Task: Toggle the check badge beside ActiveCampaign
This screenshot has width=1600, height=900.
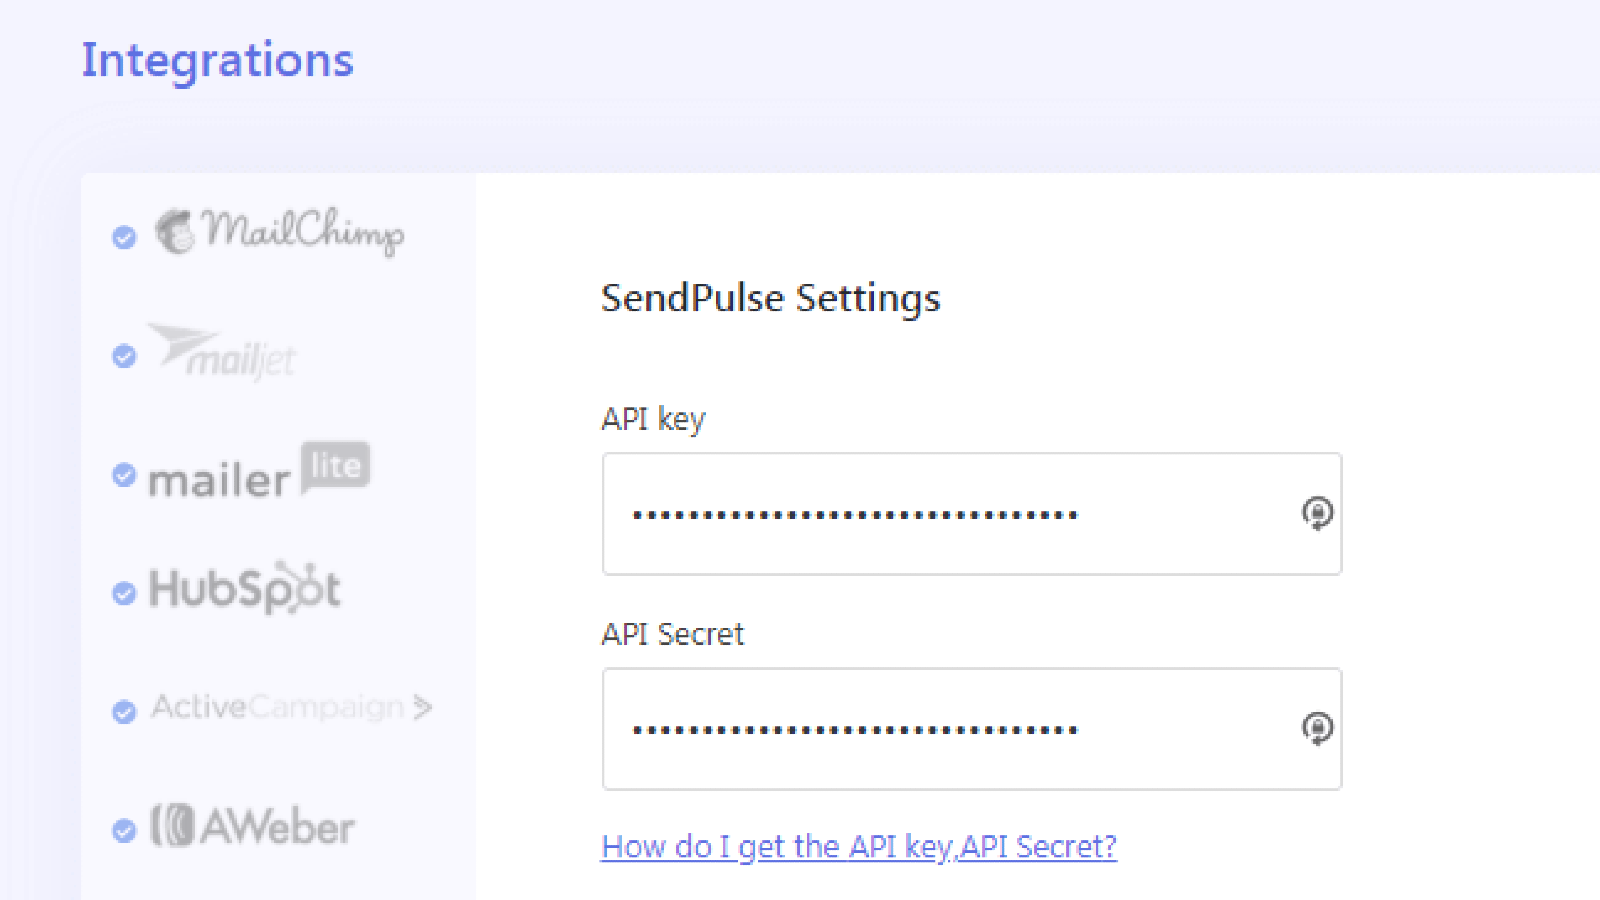Action: point(124,711)
